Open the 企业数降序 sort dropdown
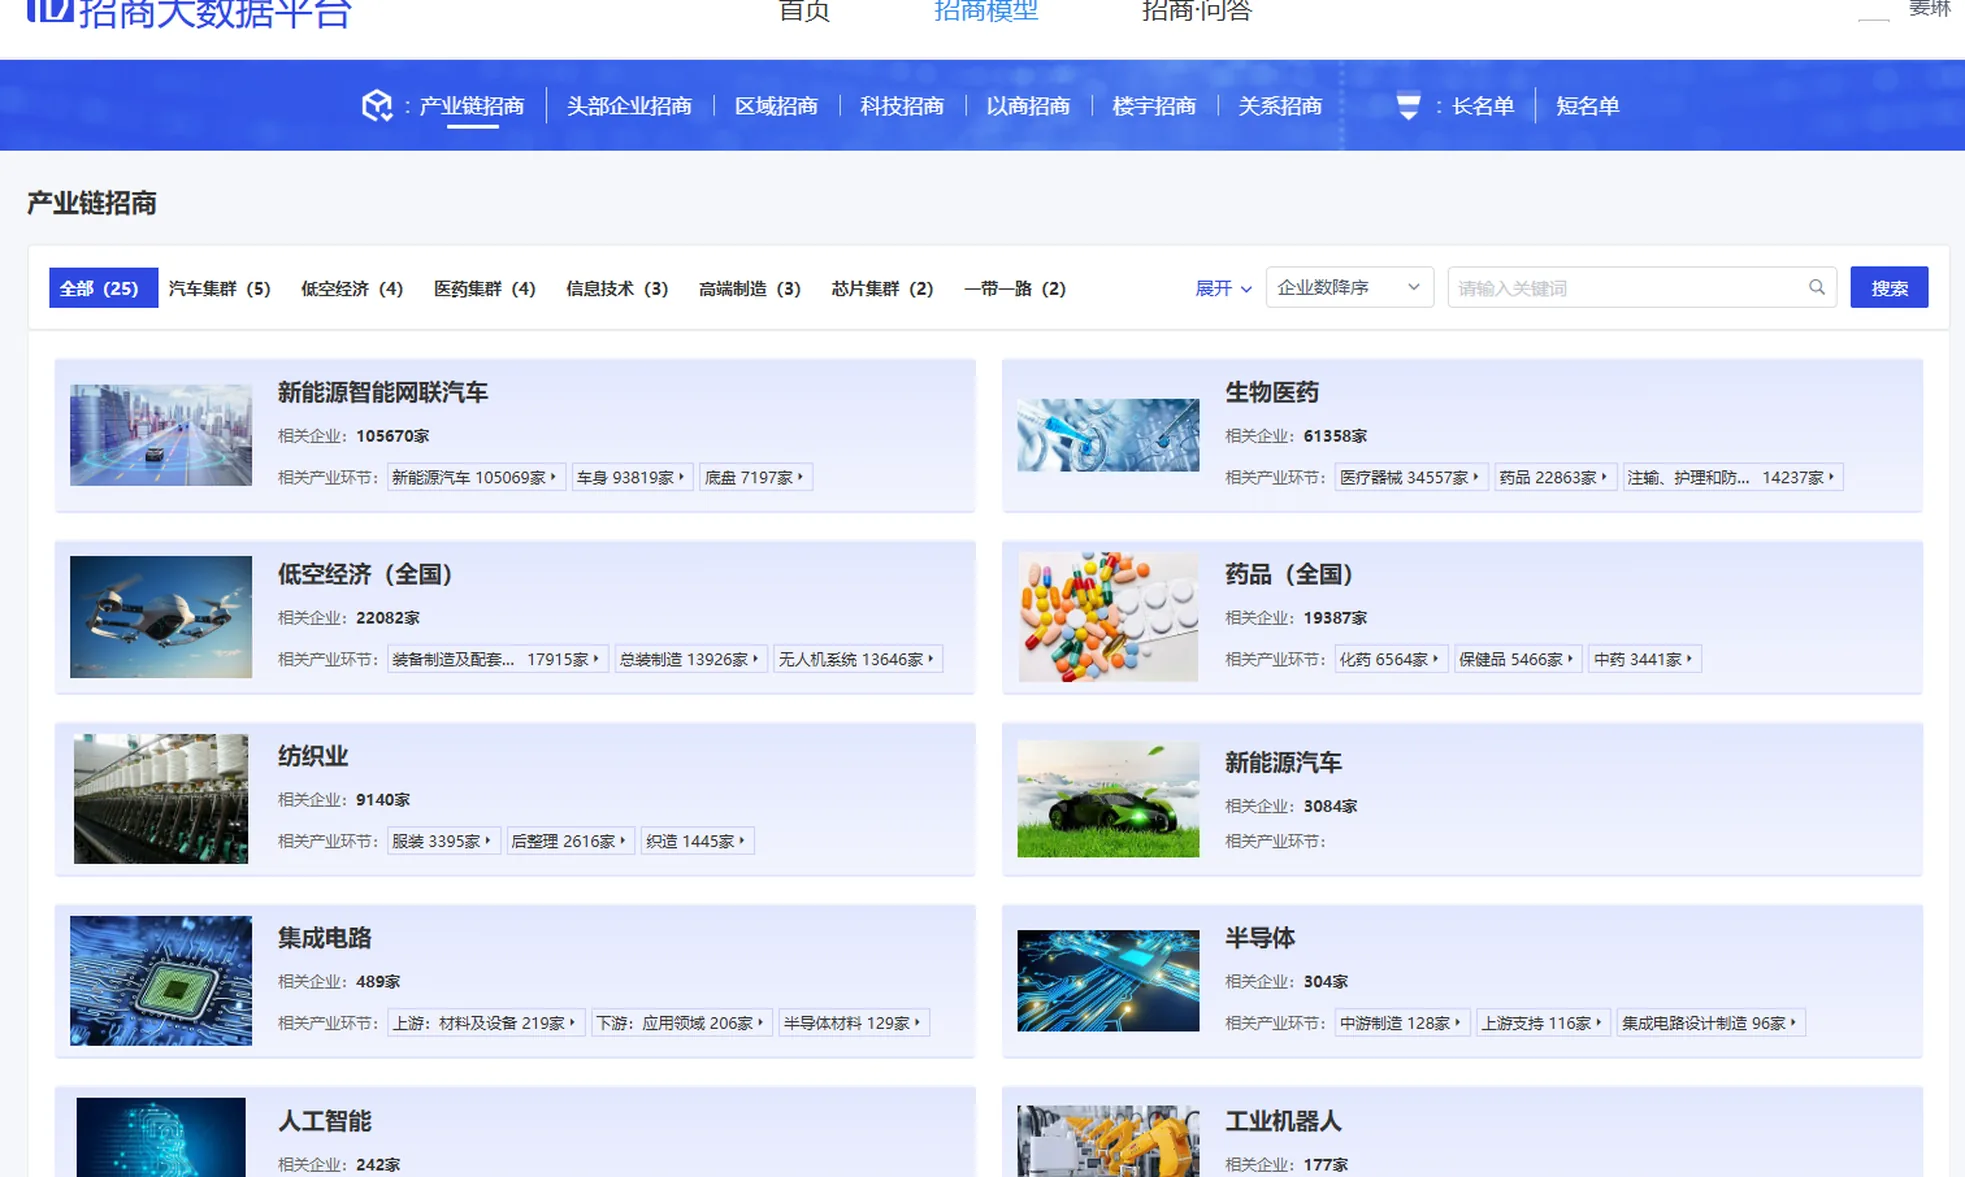 tap(1349, 287)
